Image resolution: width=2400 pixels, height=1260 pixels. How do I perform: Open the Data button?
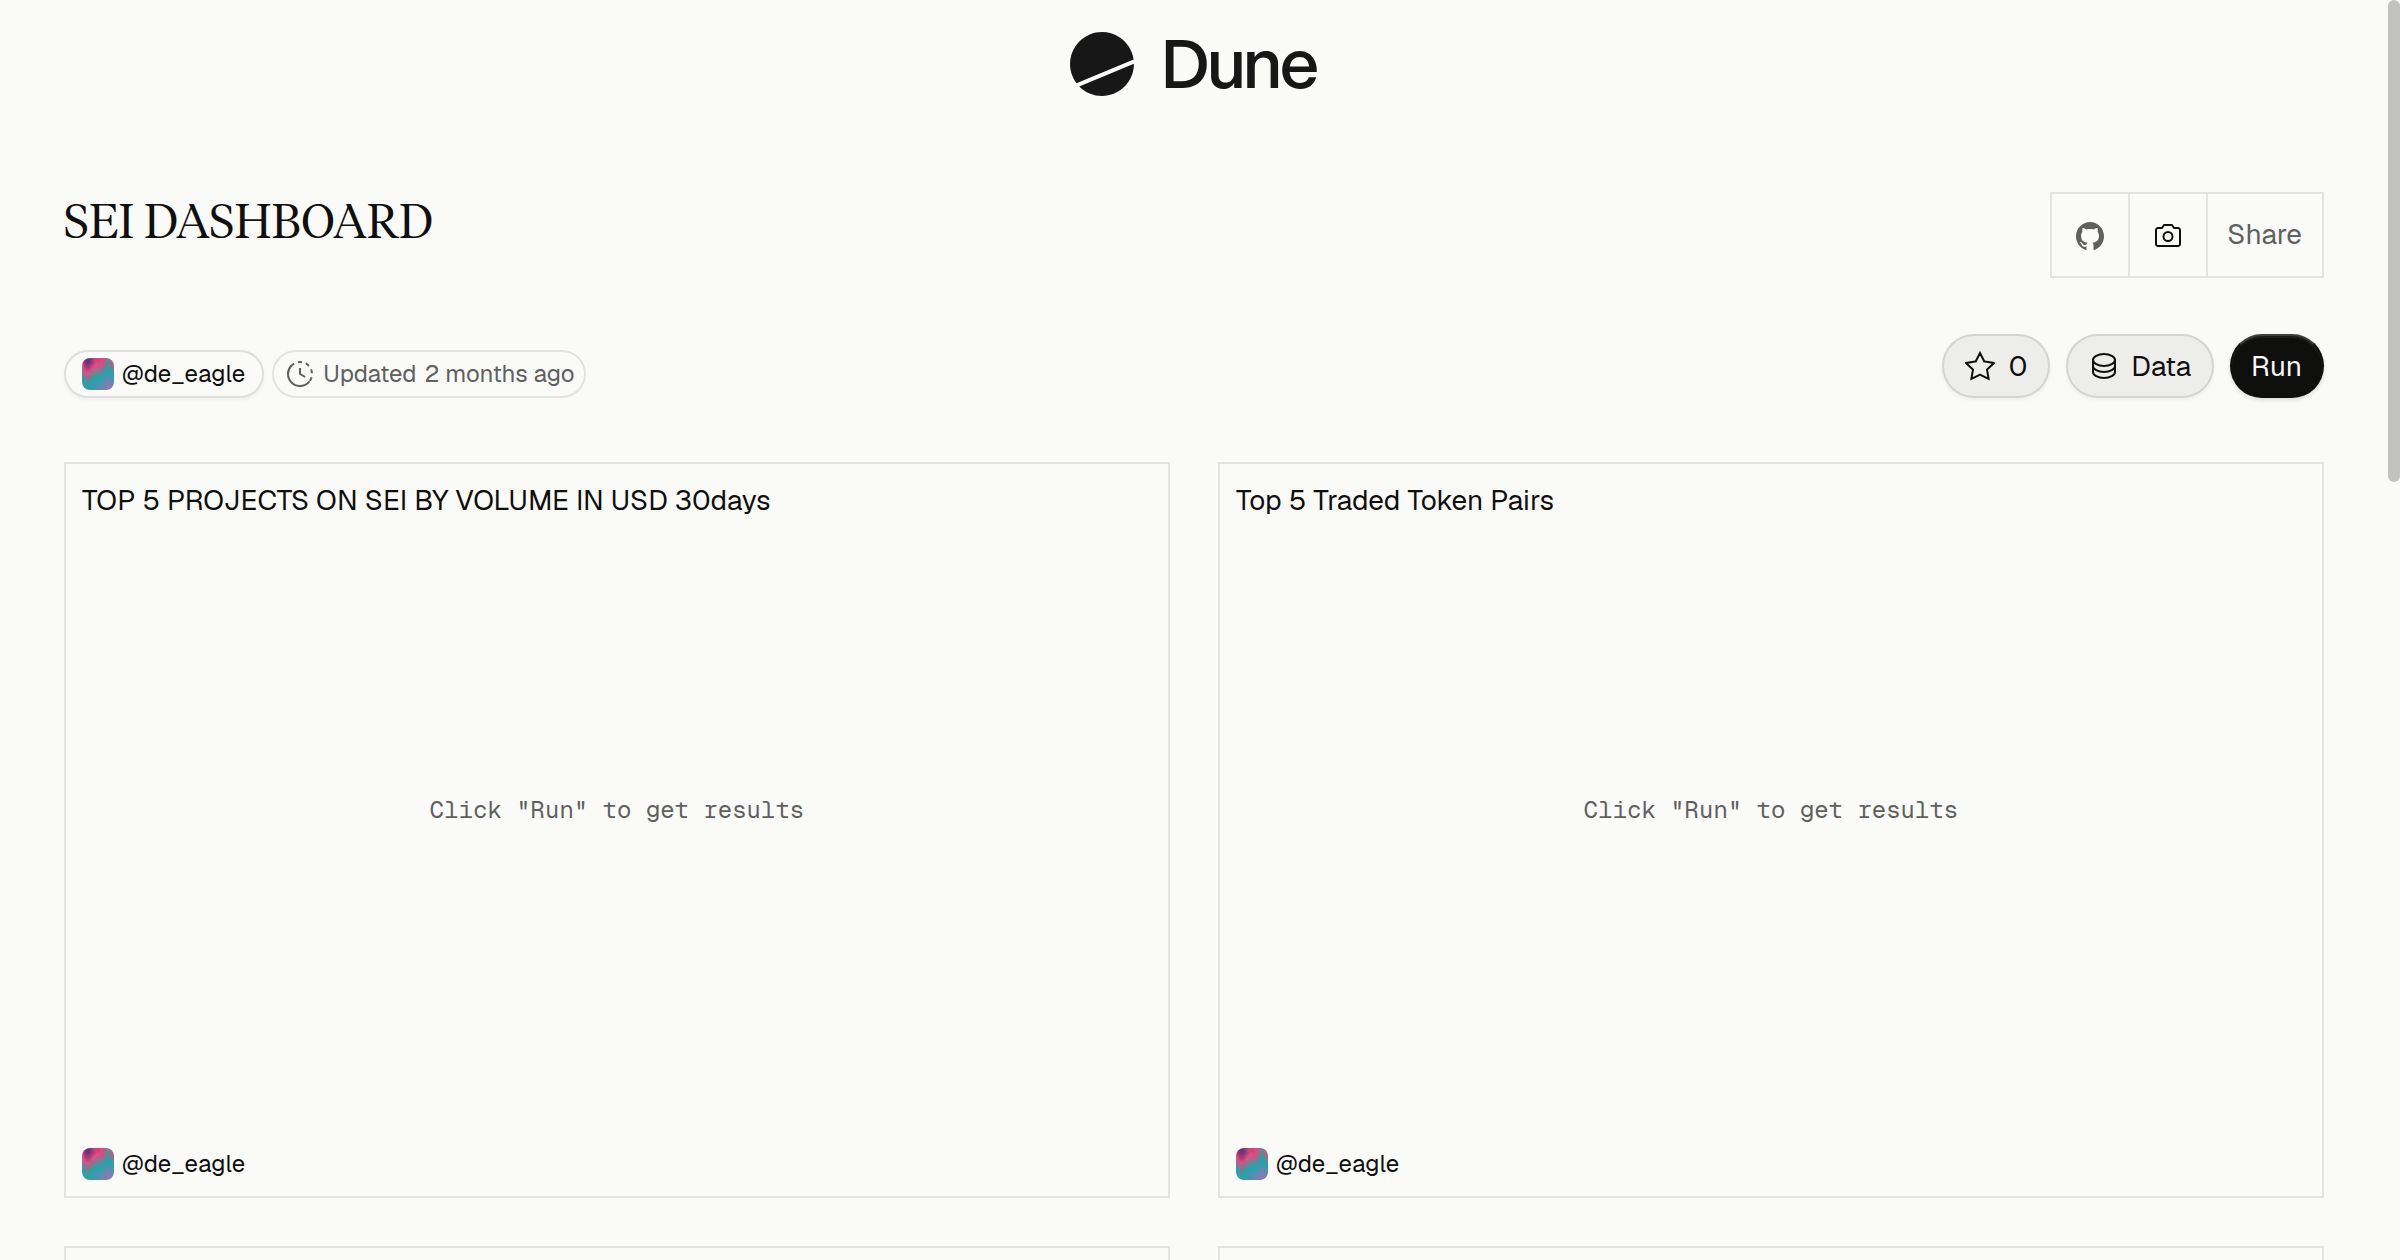point(2139,366)
